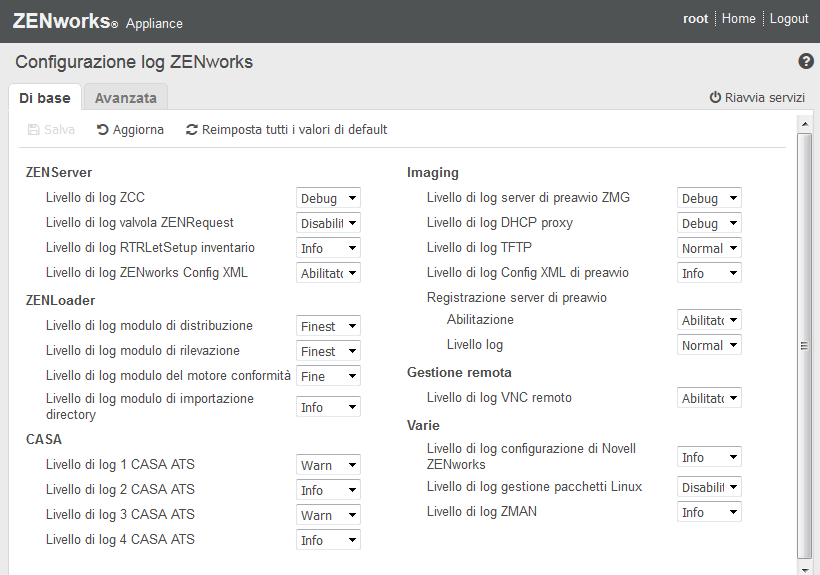Open the modulo di distribuzione log dropdown

[x=328, y=326]
